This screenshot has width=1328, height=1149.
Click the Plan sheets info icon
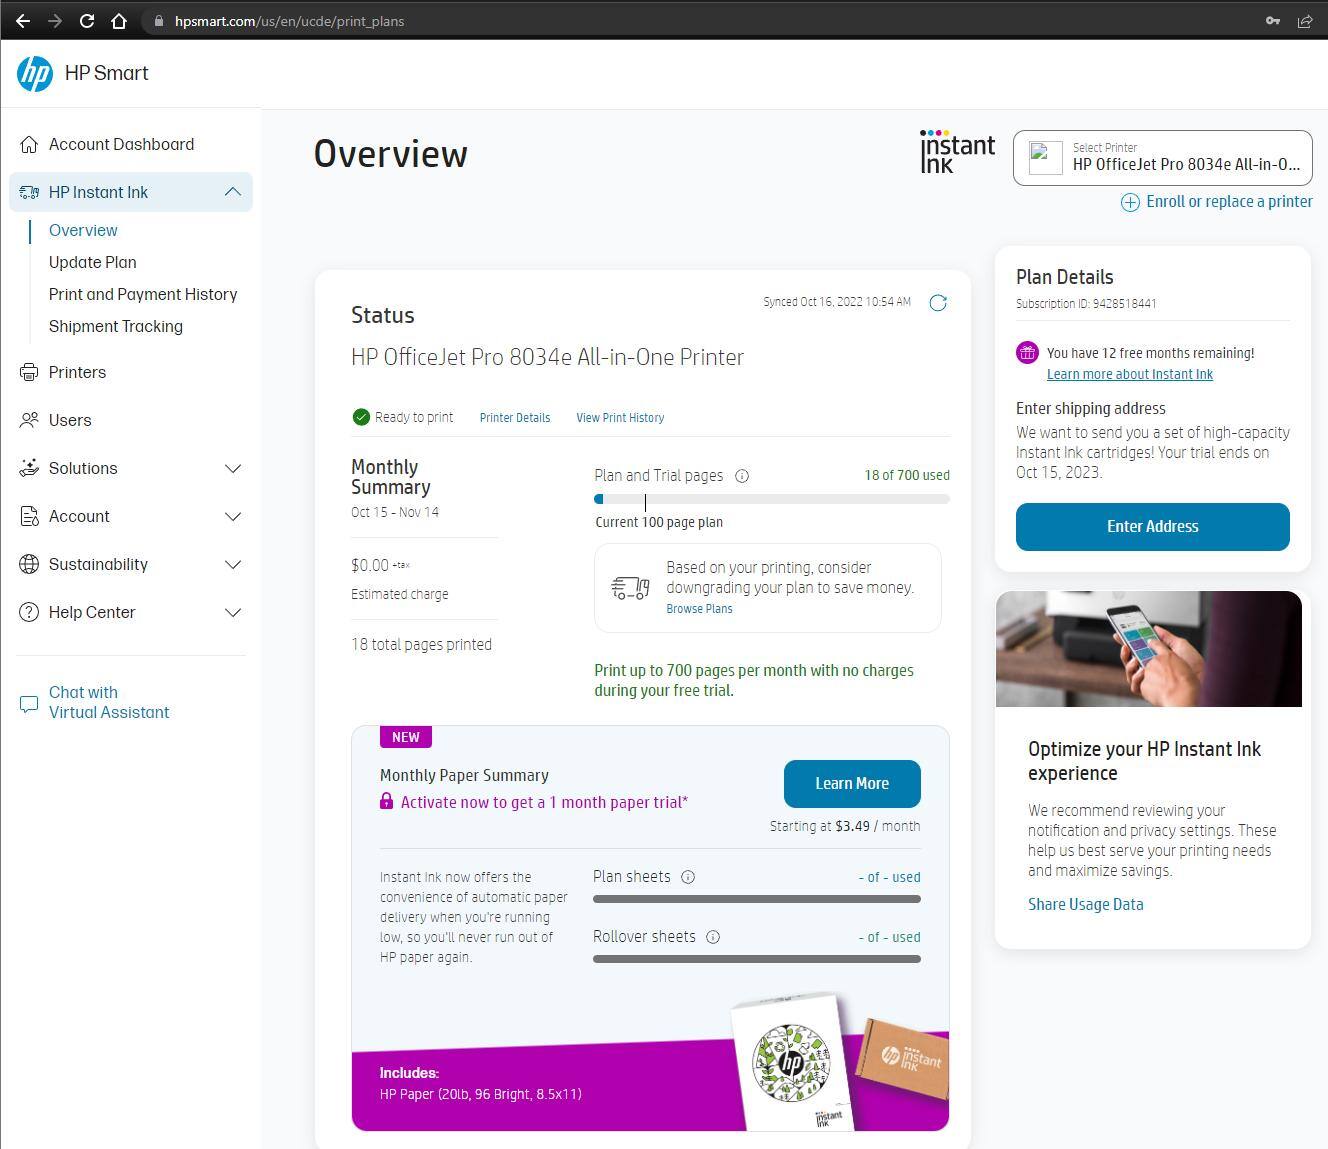tap(688, 877)
